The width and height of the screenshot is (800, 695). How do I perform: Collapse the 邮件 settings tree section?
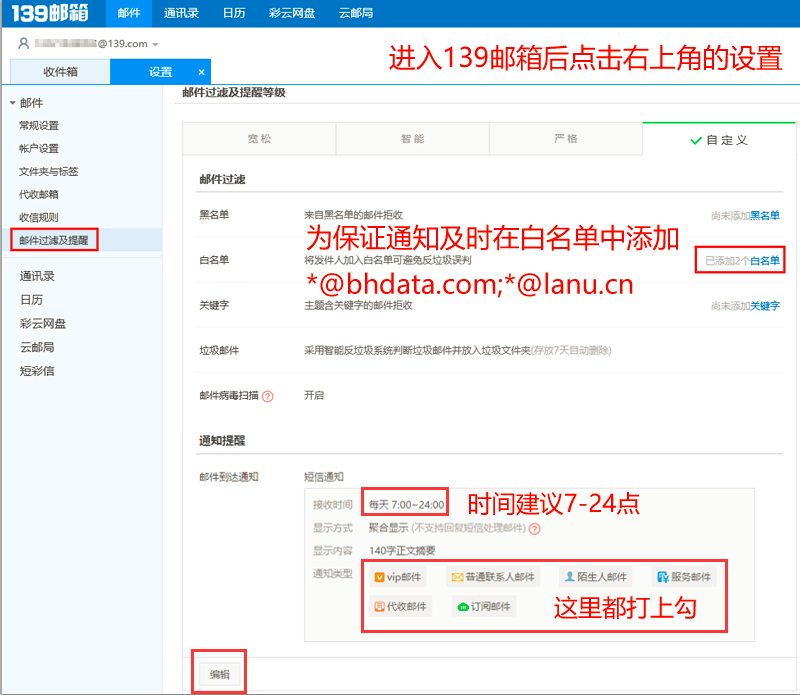coord(12,103)
